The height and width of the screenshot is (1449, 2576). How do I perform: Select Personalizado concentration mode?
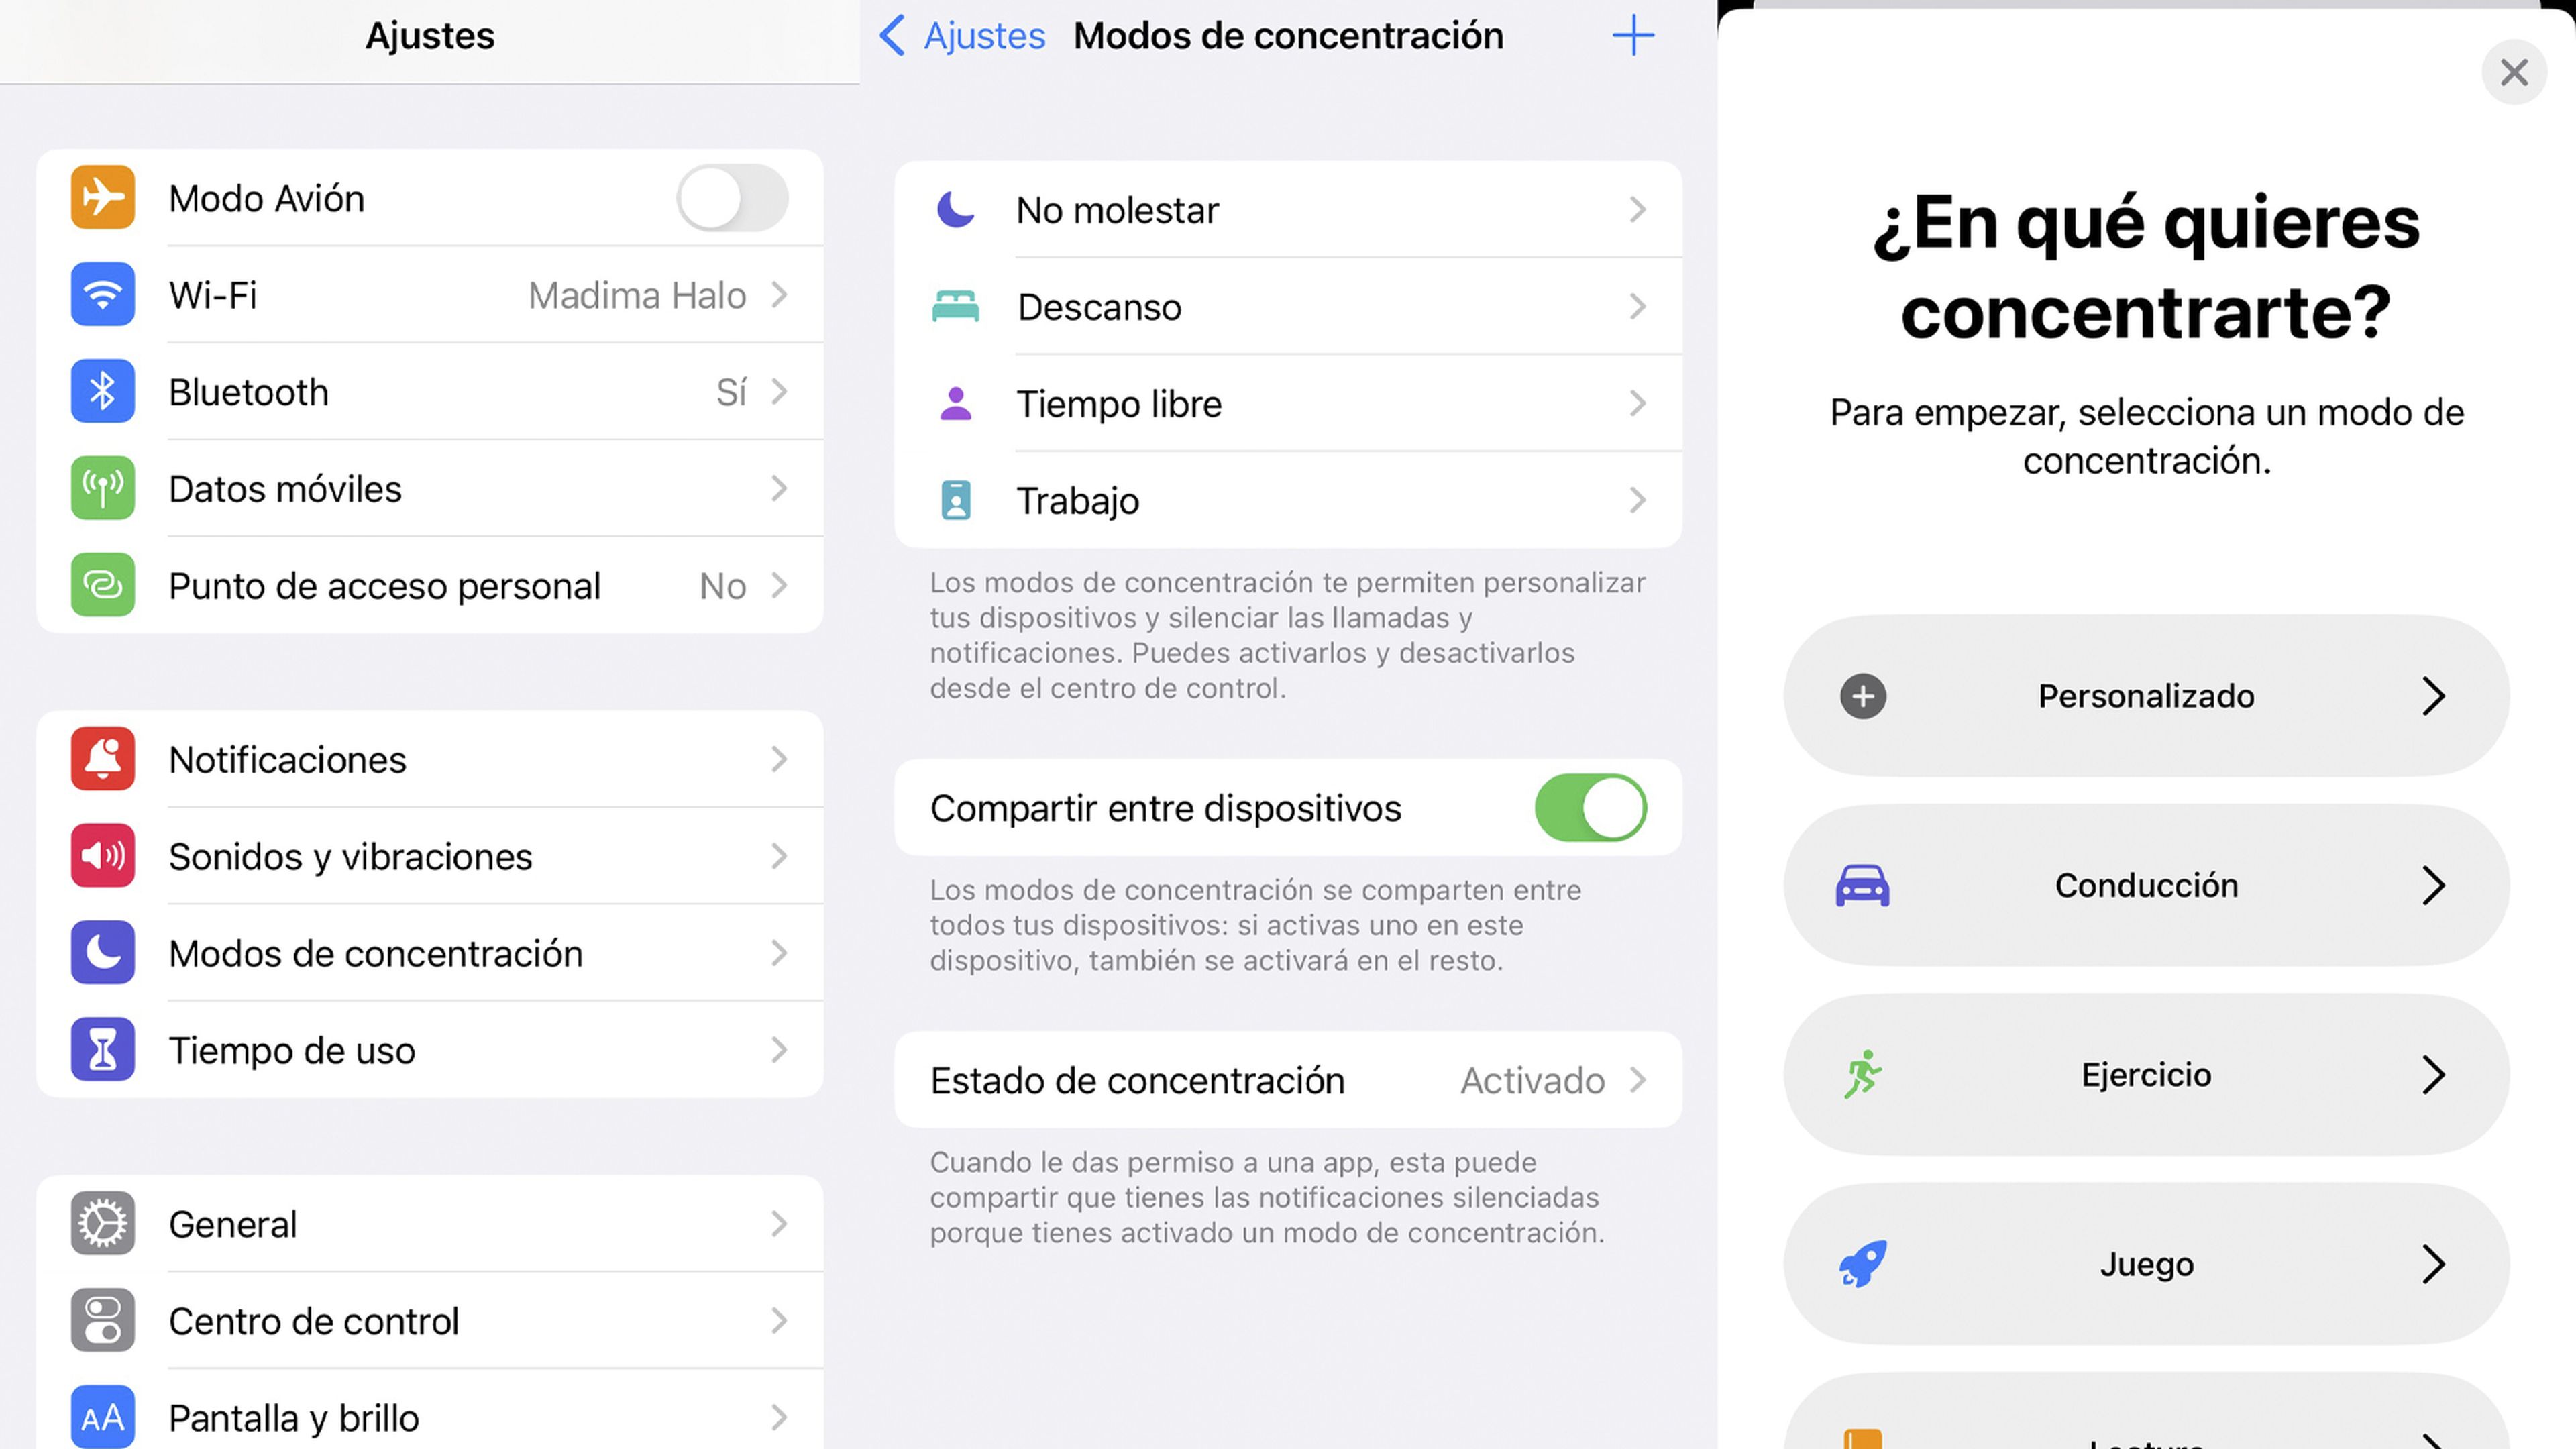coord(2146,695)
